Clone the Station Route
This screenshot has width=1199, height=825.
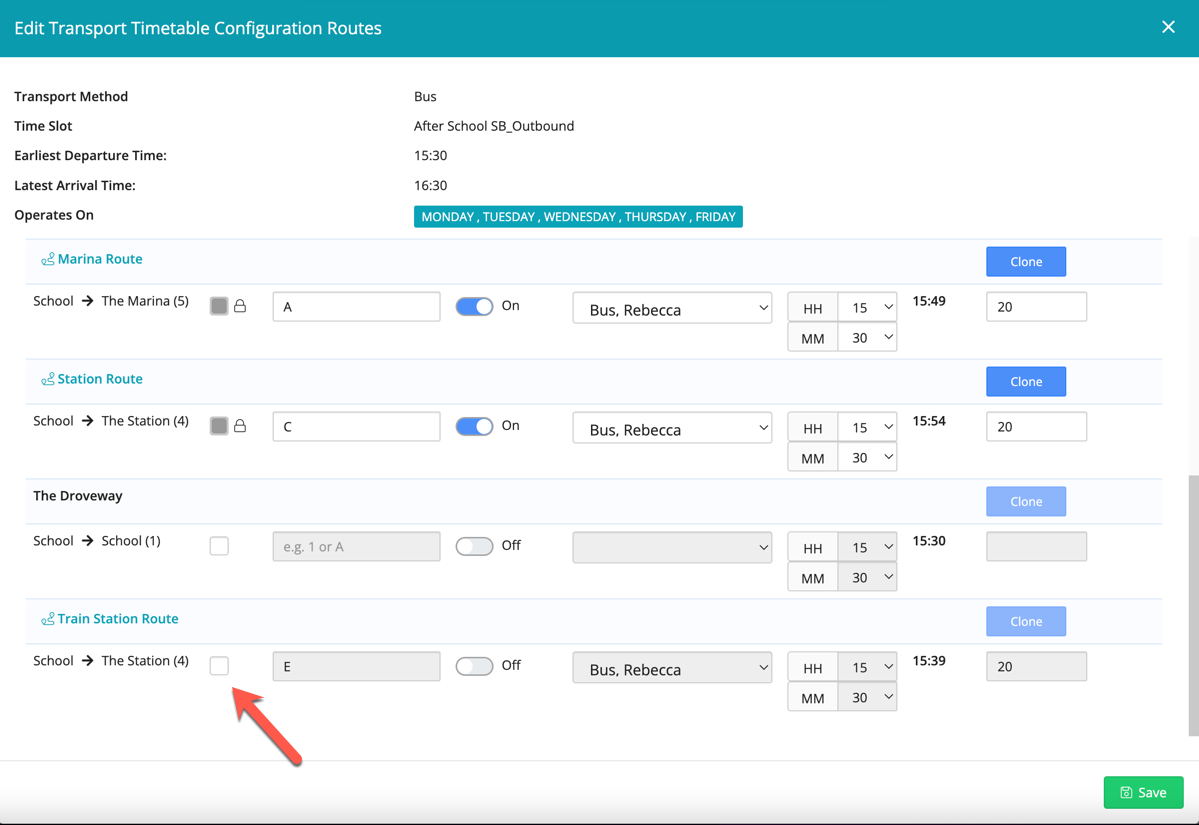[1026, 382]
